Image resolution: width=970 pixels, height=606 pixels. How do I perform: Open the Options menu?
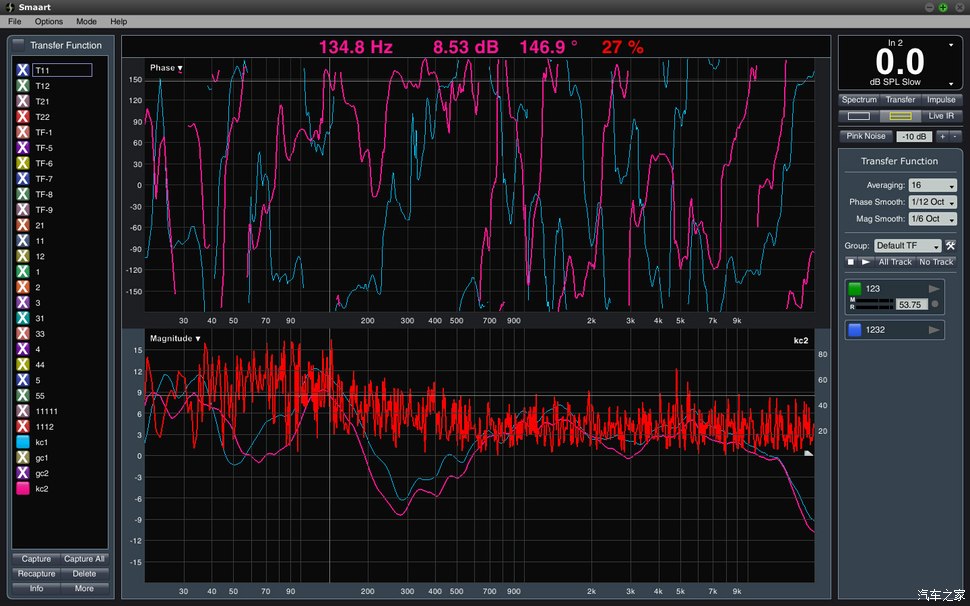tap(49, 21)
